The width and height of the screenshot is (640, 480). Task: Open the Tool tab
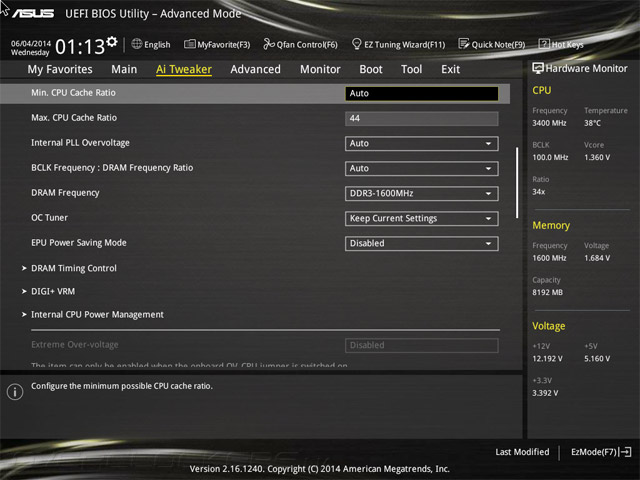(411, 69)
